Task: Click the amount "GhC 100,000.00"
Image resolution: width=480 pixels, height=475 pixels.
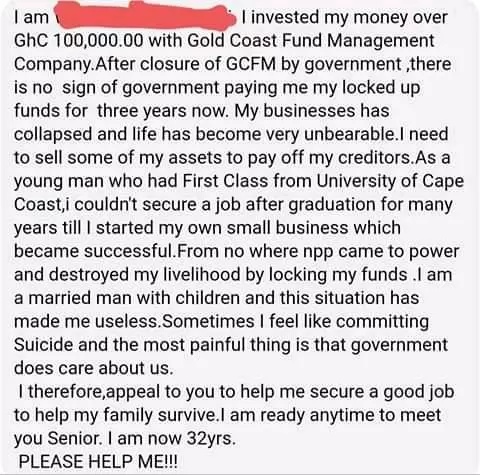Action: point(79,41)
